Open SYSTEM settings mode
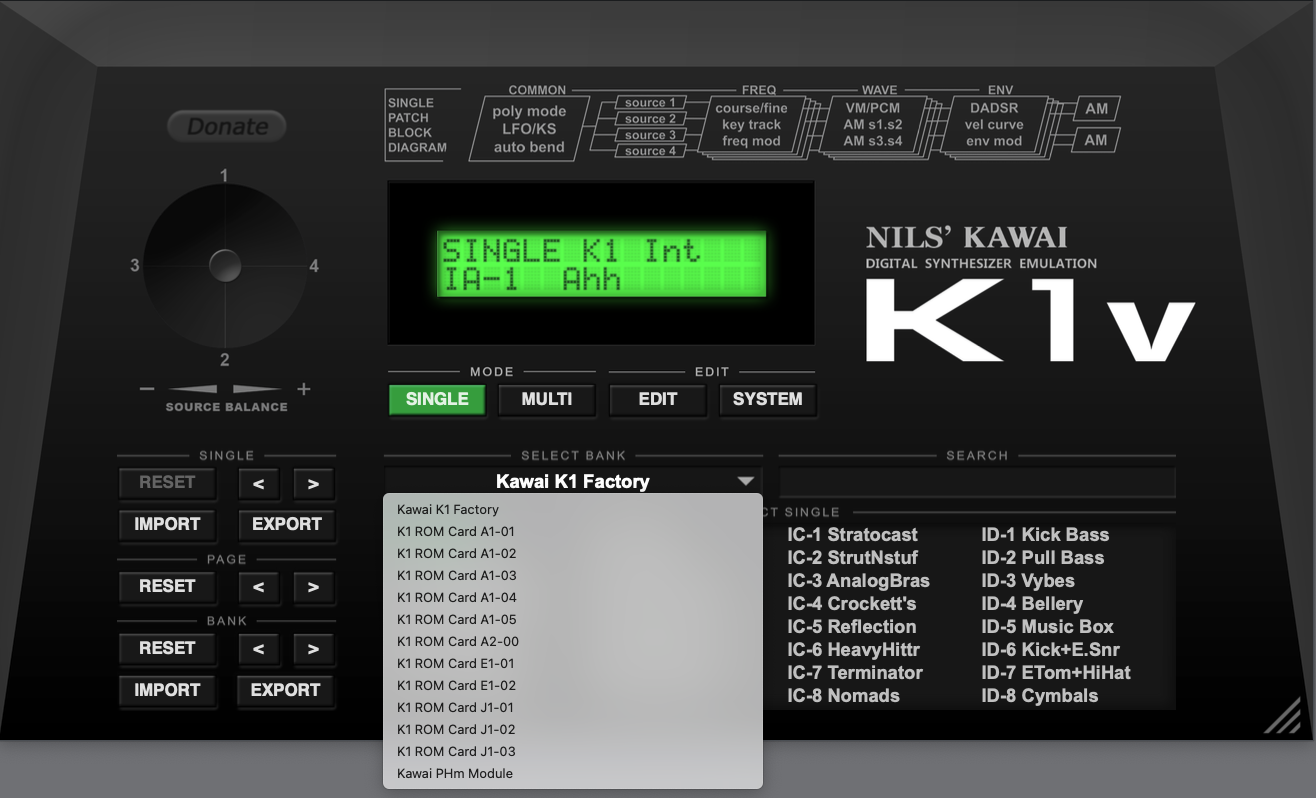This screenshot has height=798, width=1316. point(768,399)
